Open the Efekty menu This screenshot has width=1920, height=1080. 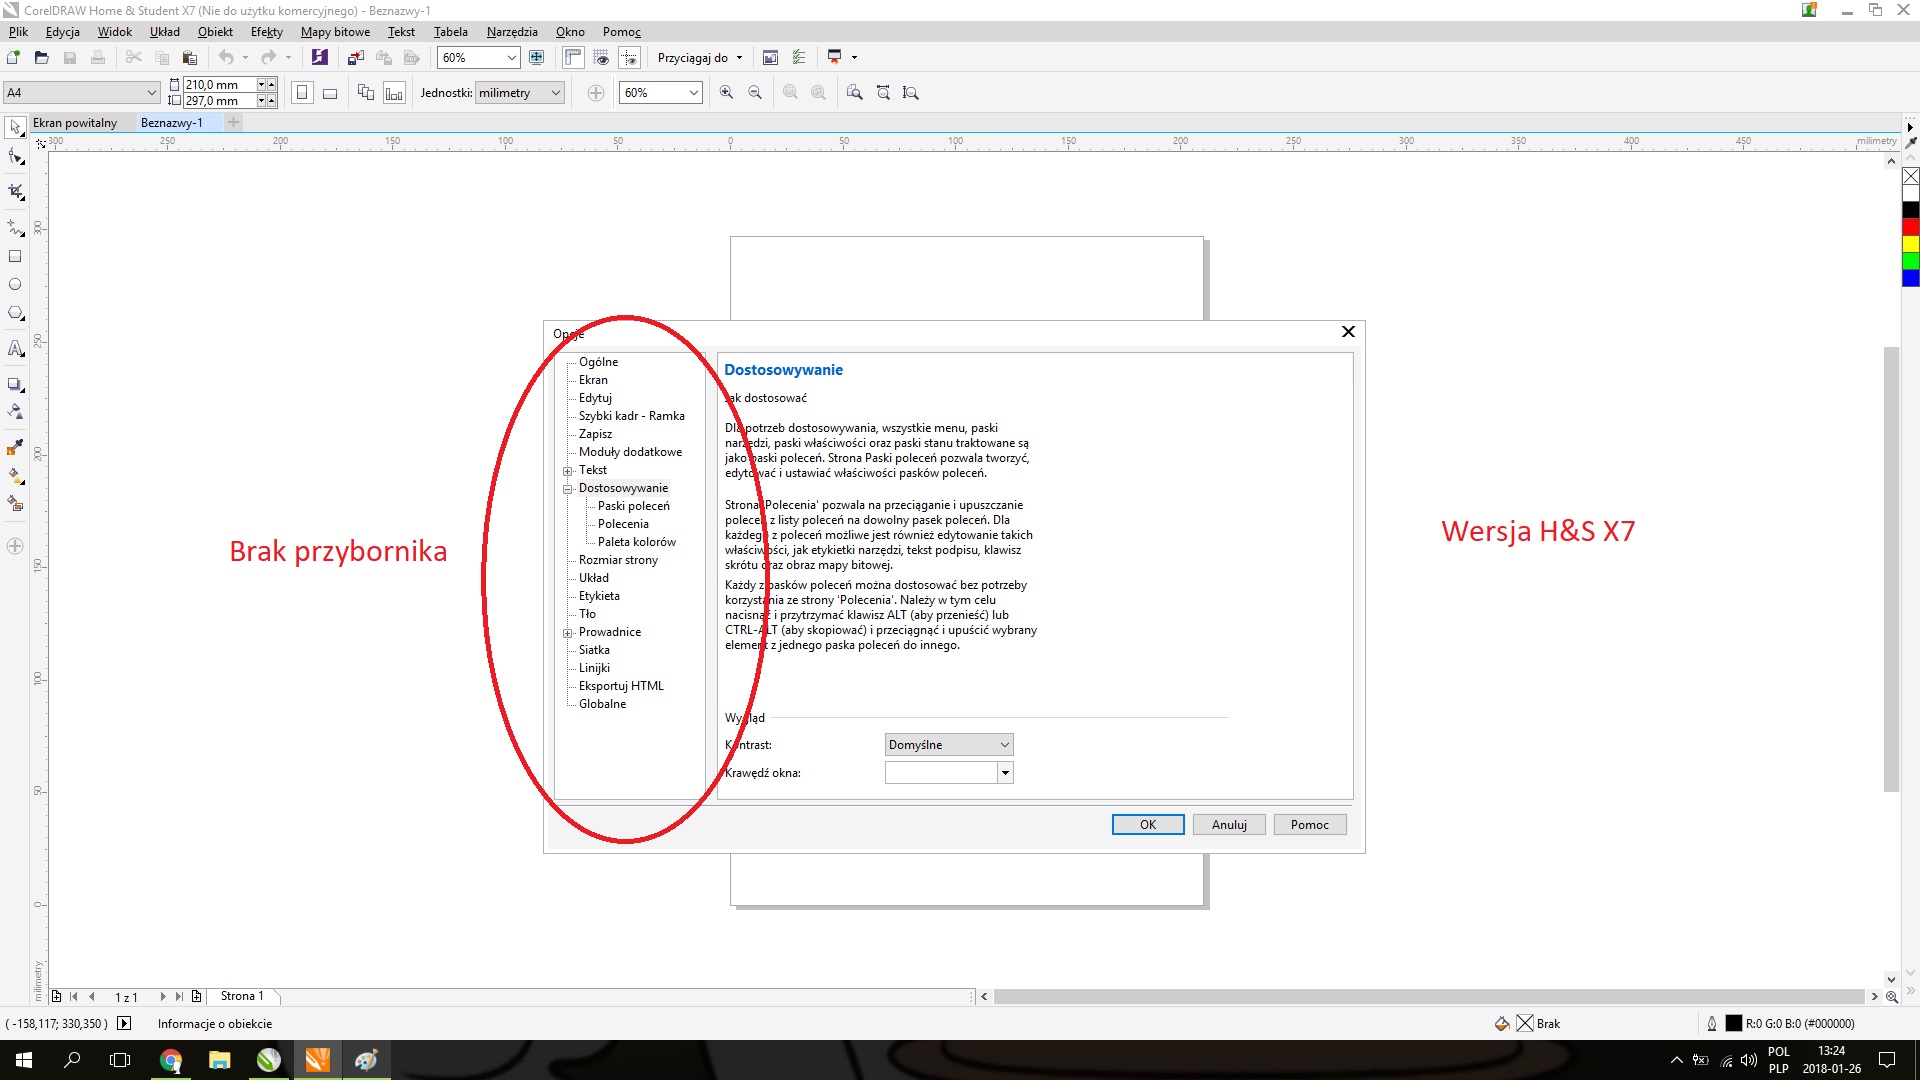(266, 32)
